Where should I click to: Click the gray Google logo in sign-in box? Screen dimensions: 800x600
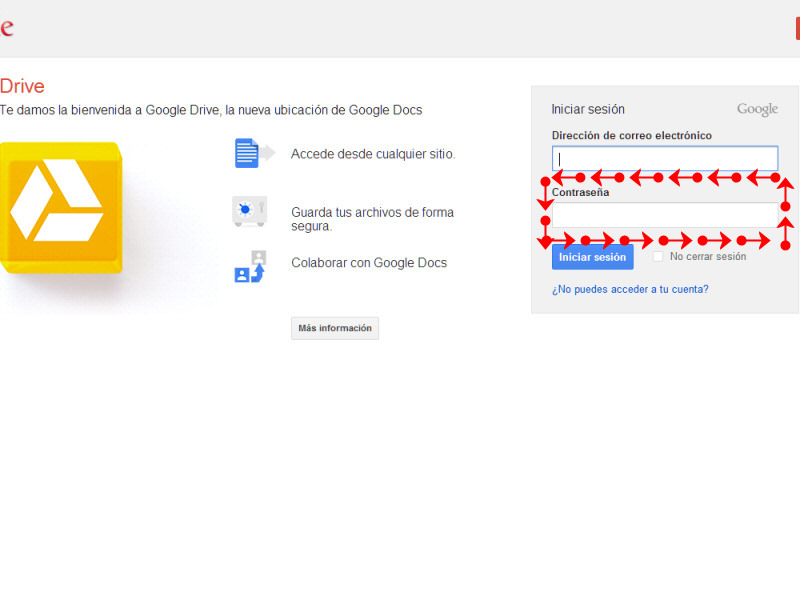tap(757, 109)
